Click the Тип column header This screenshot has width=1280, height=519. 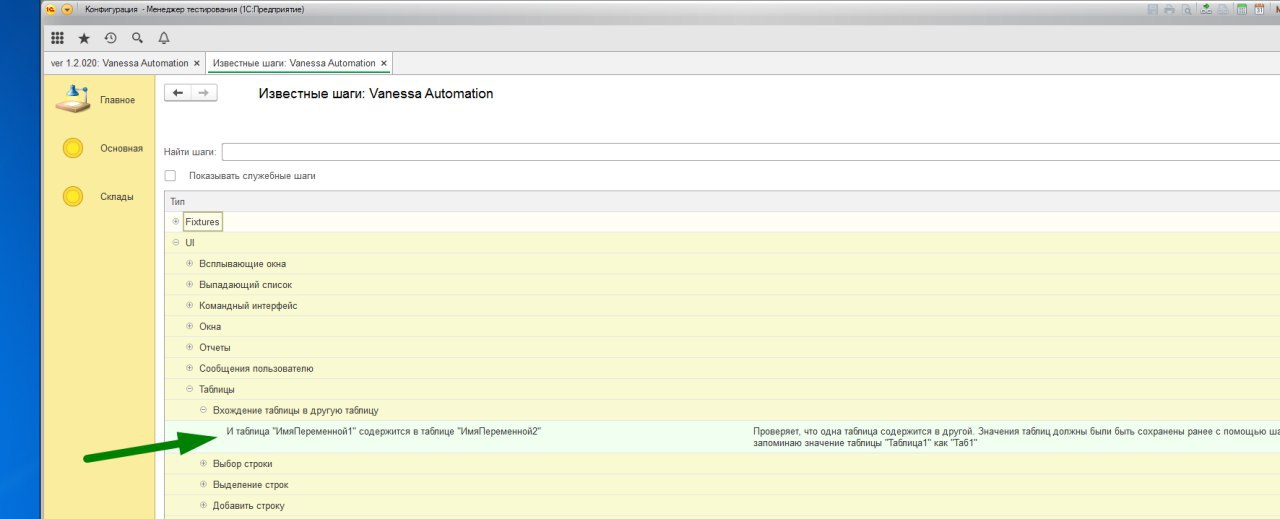tap(722, 201)
